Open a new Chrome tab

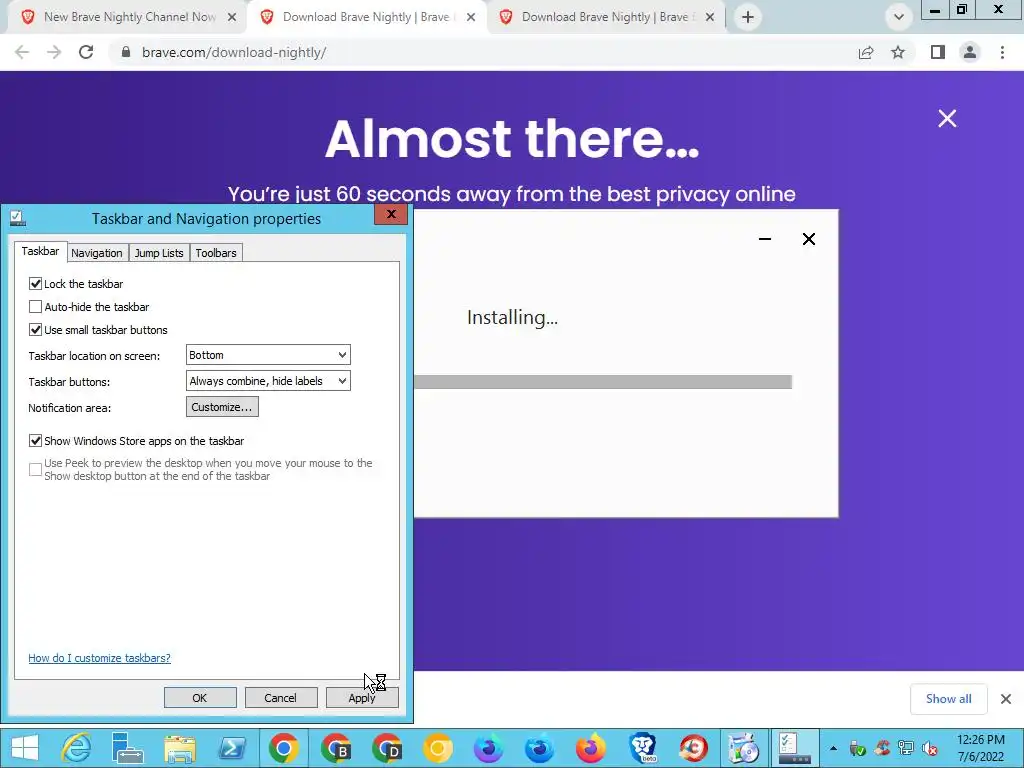[748, 17]
